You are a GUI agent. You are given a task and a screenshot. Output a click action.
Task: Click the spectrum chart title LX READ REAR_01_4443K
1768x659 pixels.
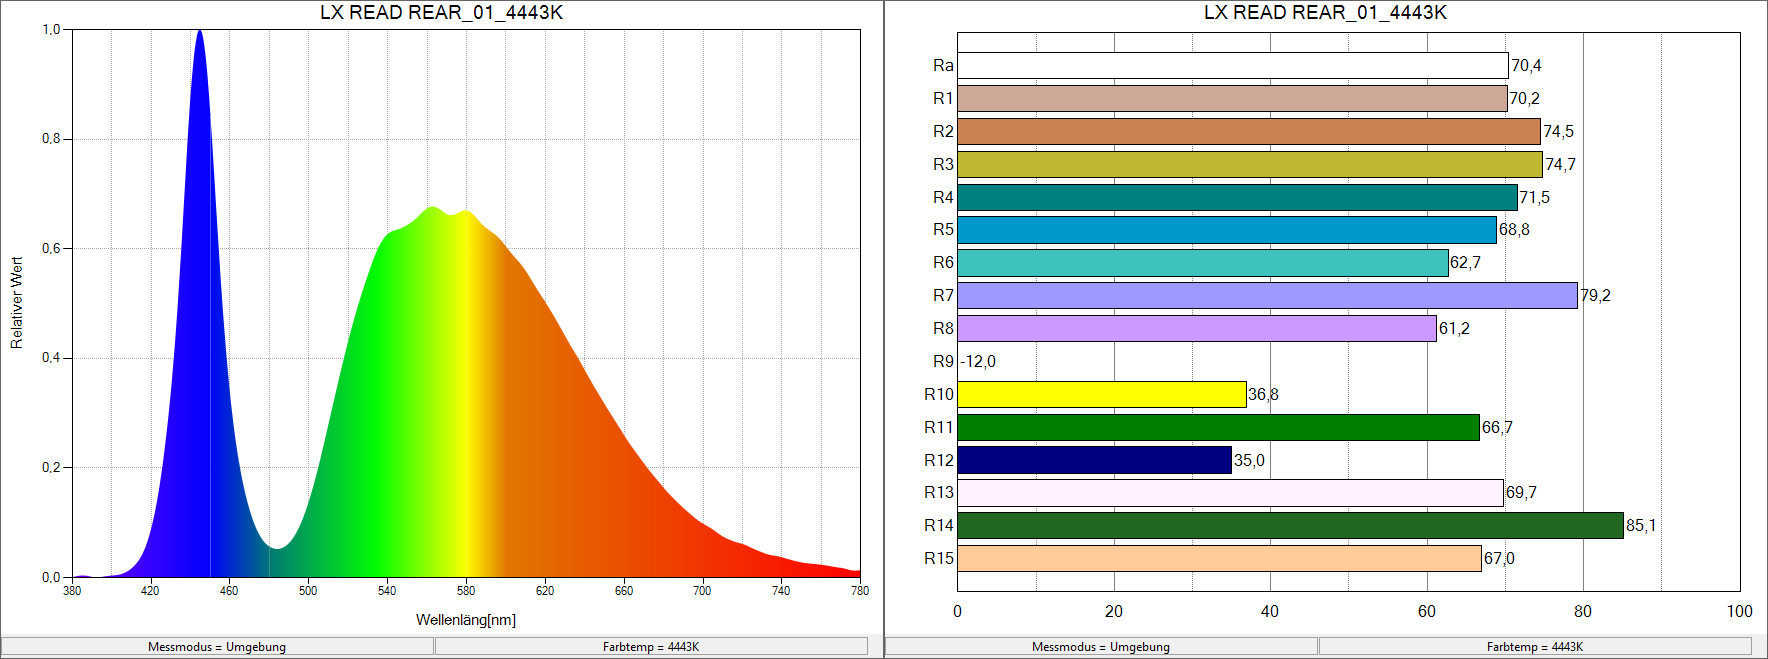point(441,13)
